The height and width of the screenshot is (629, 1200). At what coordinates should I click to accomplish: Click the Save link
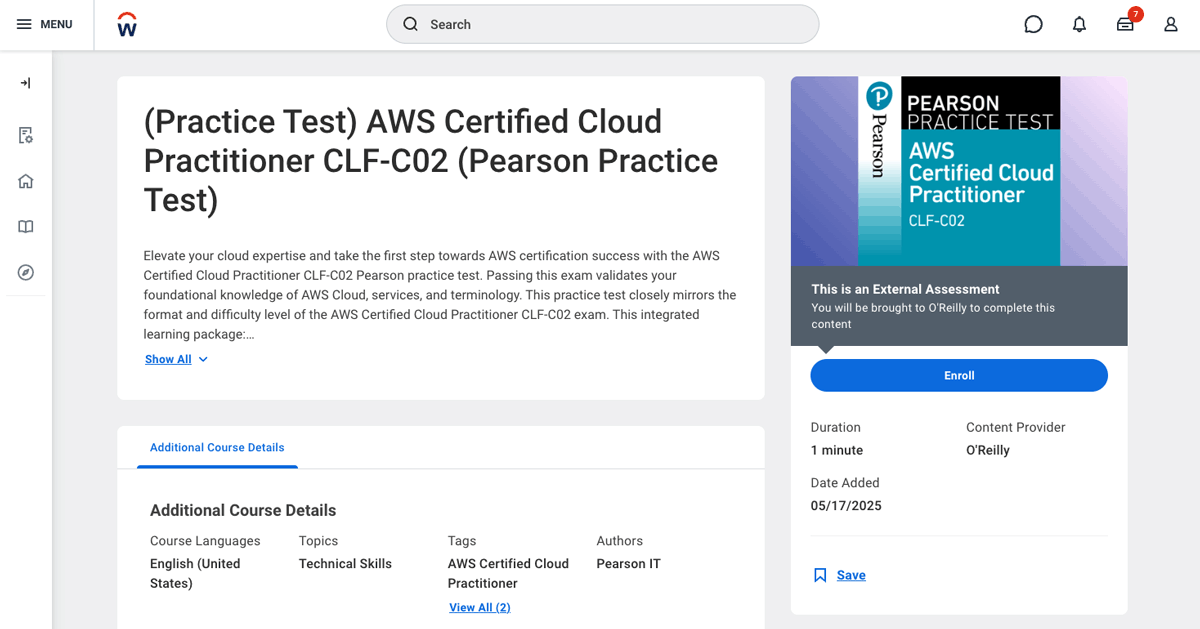[851, 575]
